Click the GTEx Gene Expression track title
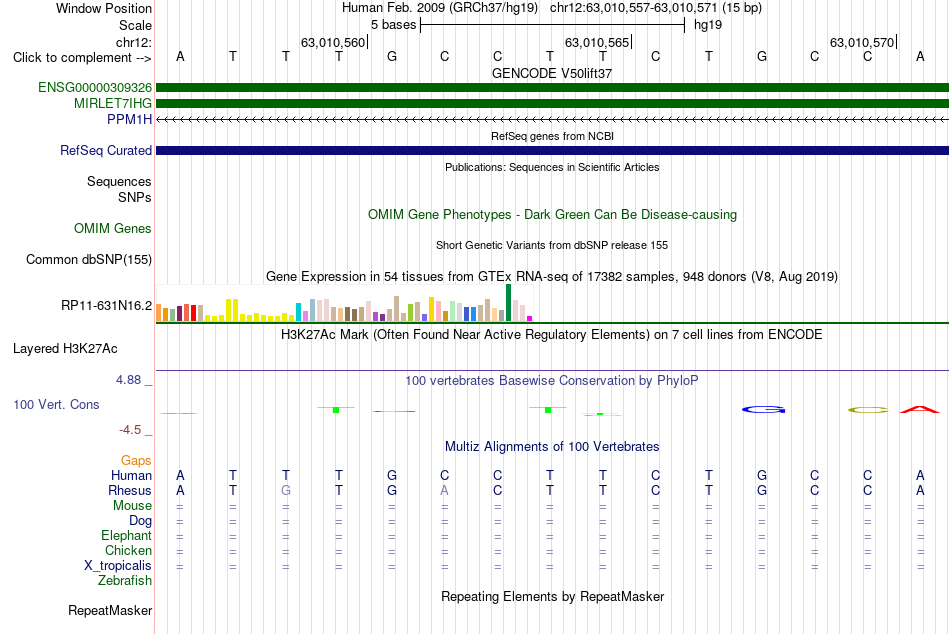Viewport: 950px width, 634px height. pyautogui.click(x=552, y=276)
